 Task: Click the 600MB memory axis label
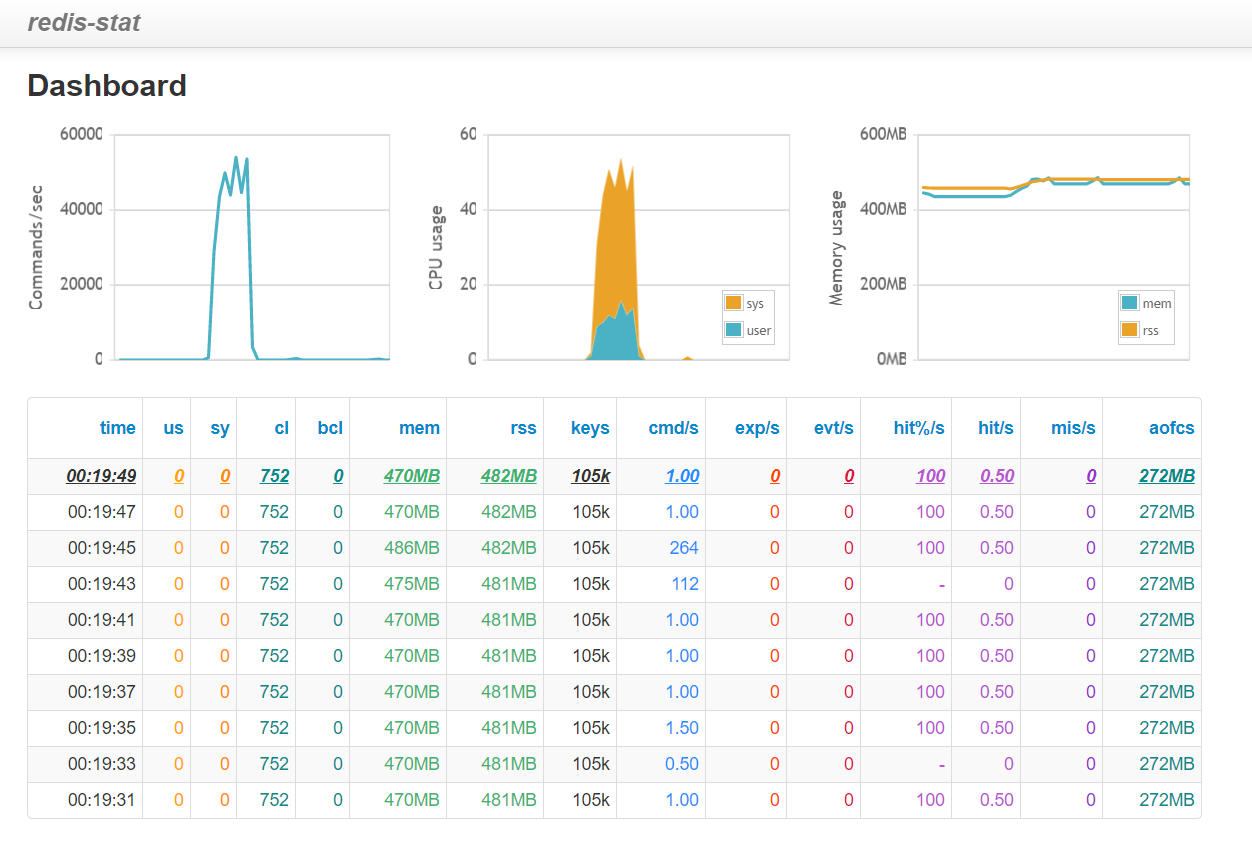884,135
